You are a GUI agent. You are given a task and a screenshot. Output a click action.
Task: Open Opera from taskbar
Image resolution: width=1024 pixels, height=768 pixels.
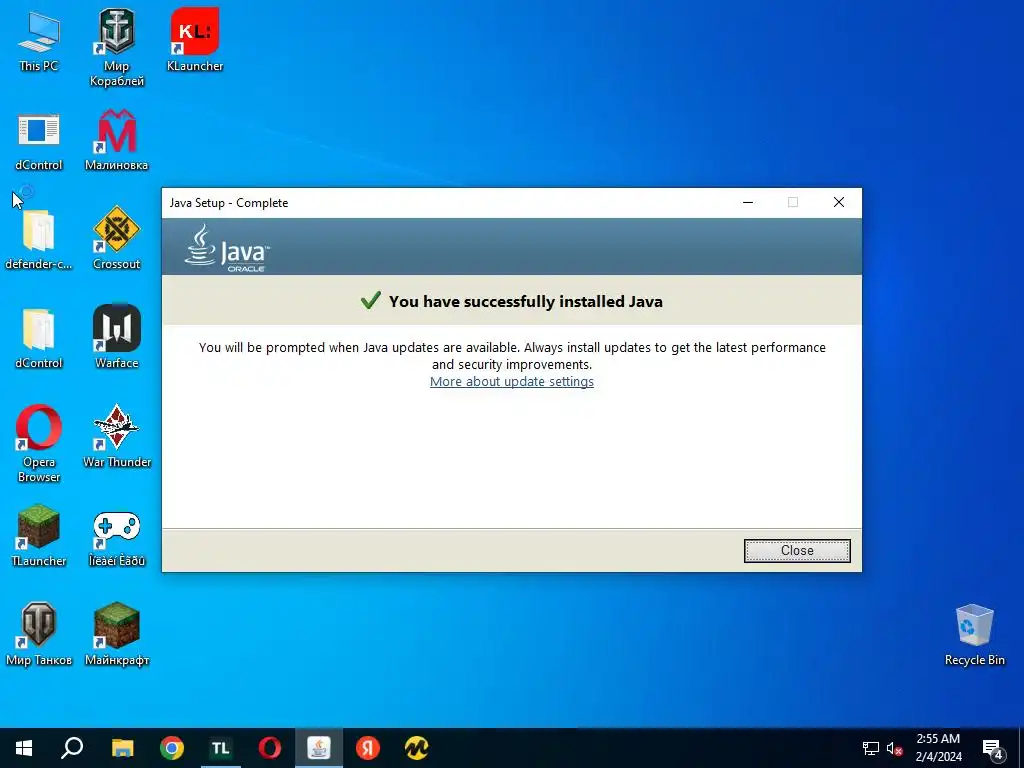click(270, 748)
